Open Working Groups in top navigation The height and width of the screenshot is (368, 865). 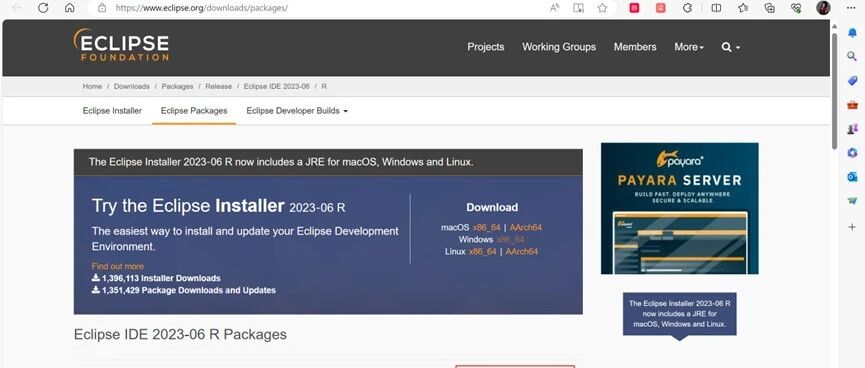[x=559, y=47]
